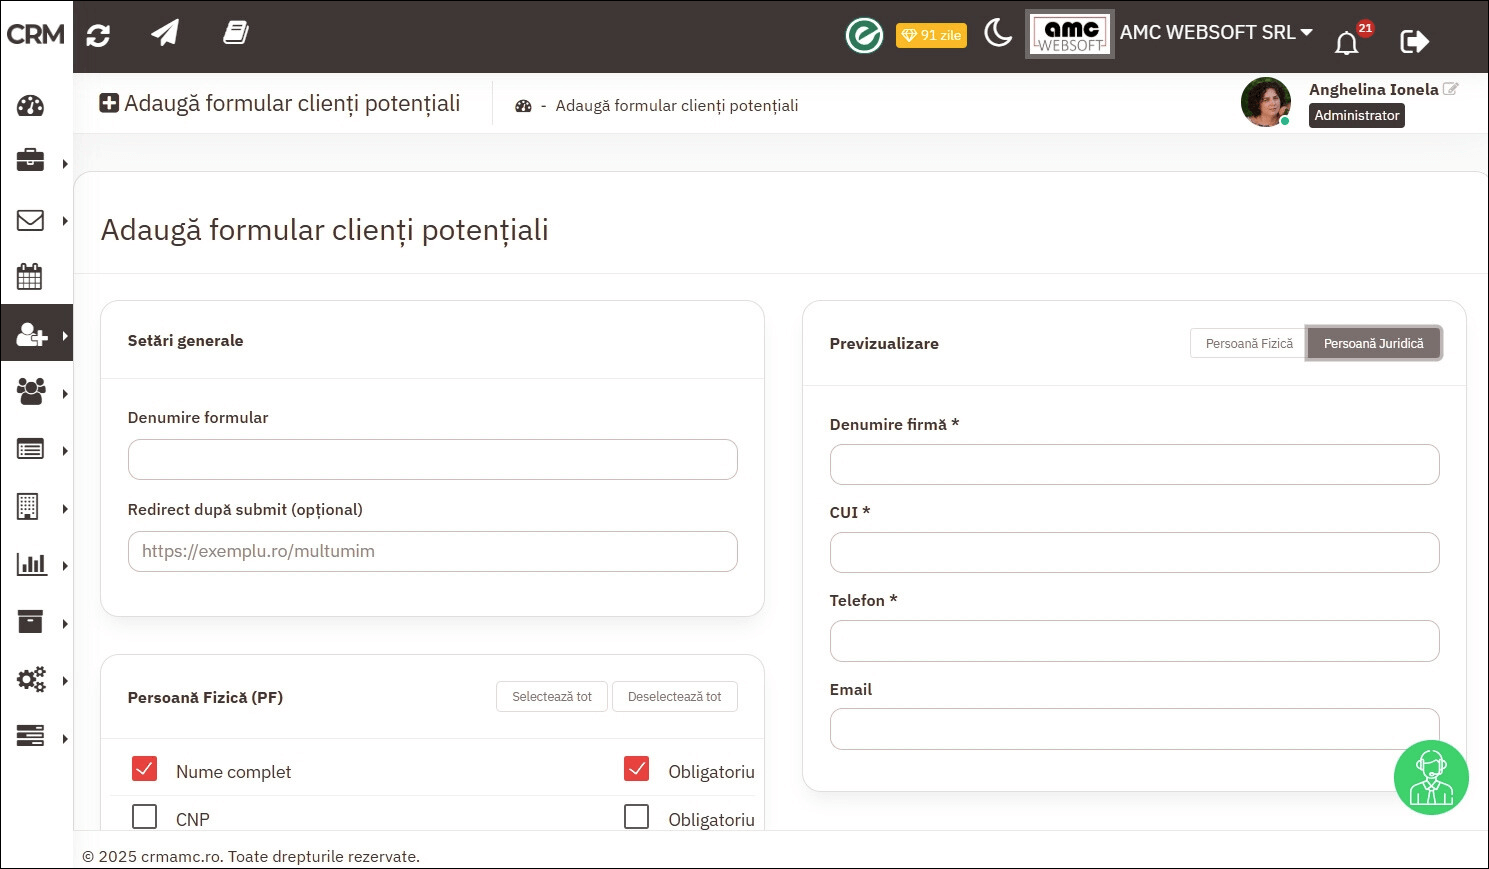Screen dimensions: 1489x869
Task: Click the refresh sync icon in top bar
Action: tap(98, 36)
